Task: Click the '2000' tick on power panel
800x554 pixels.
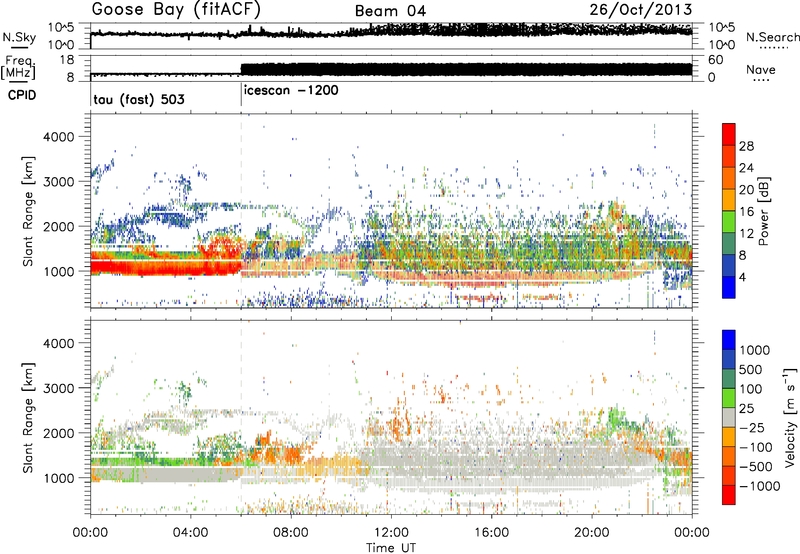Action: (x=58, y=226)
